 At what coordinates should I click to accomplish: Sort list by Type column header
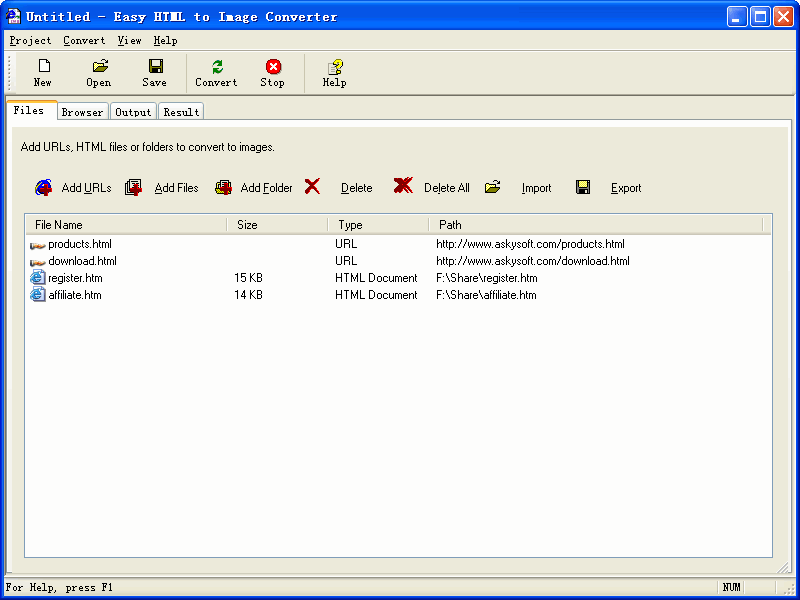pyautogui.click(x=378, y=224)
